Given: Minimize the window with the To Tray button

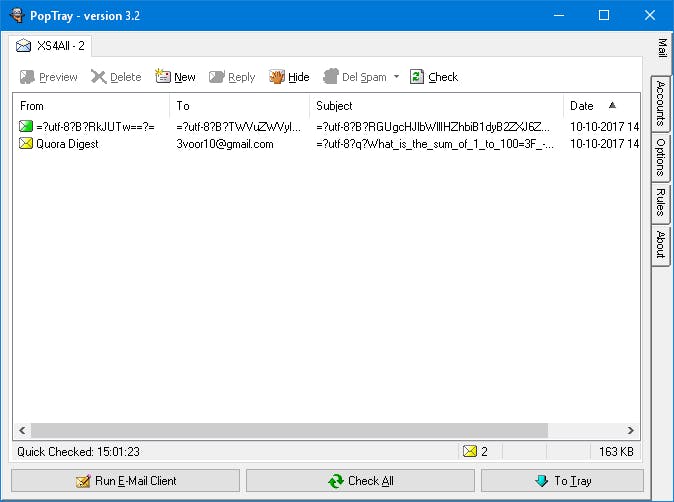Looking at the screenshot, I should 562,481.
